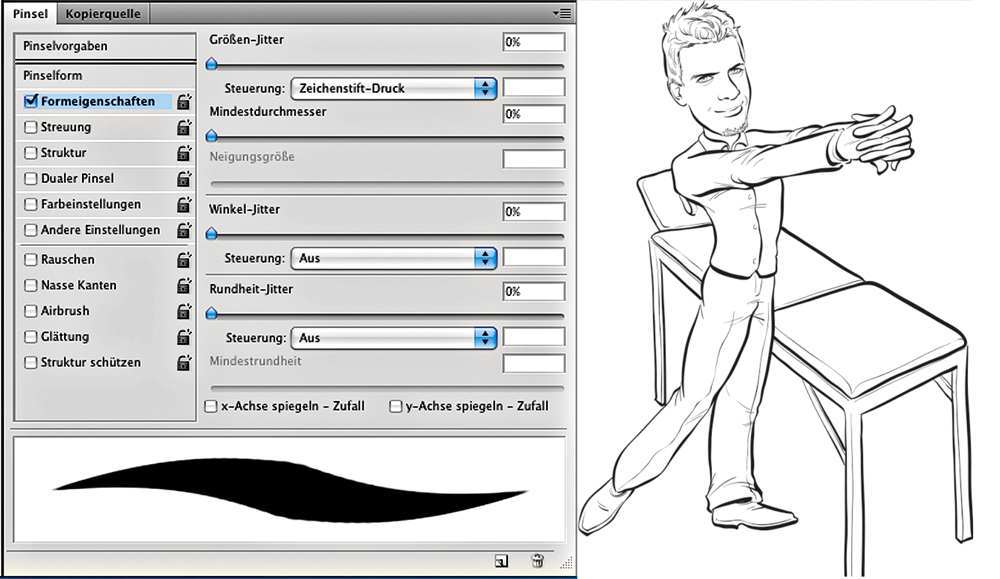Check y-Achse spiegeln – Zufall
This screenshot has width=1000, height=579.
click(x=395, y=406)
